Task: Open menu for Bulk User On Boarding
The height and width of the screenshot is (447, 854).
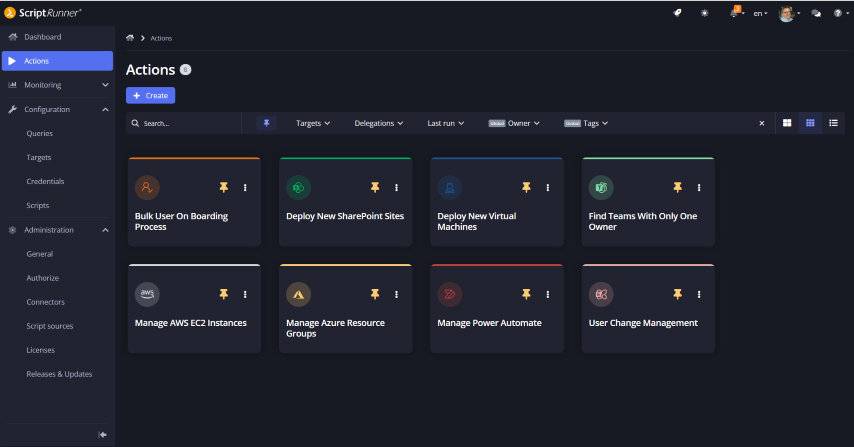Action: pos(245,187)
